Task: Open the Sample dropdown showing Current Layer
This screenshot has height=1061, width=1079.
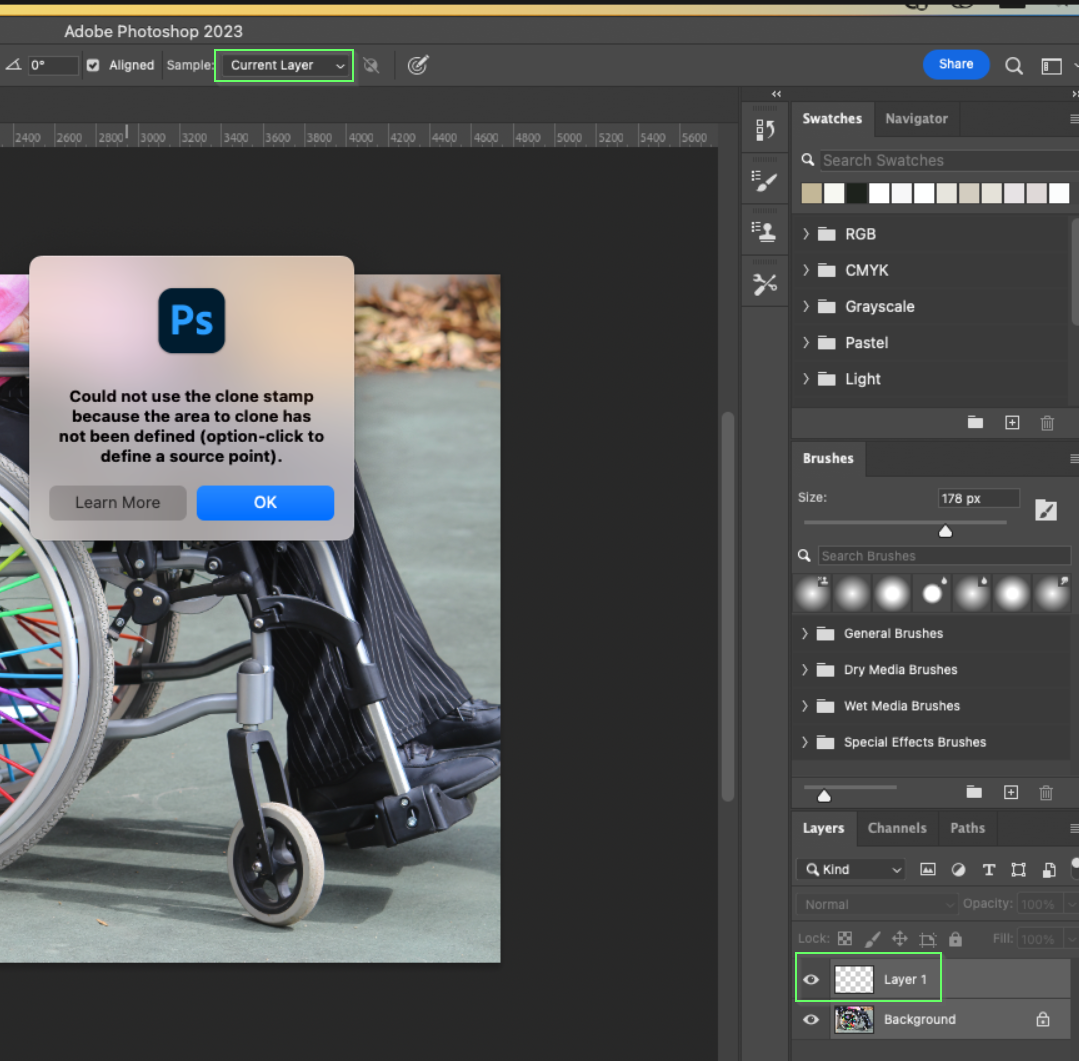Action: coord(283,65)
